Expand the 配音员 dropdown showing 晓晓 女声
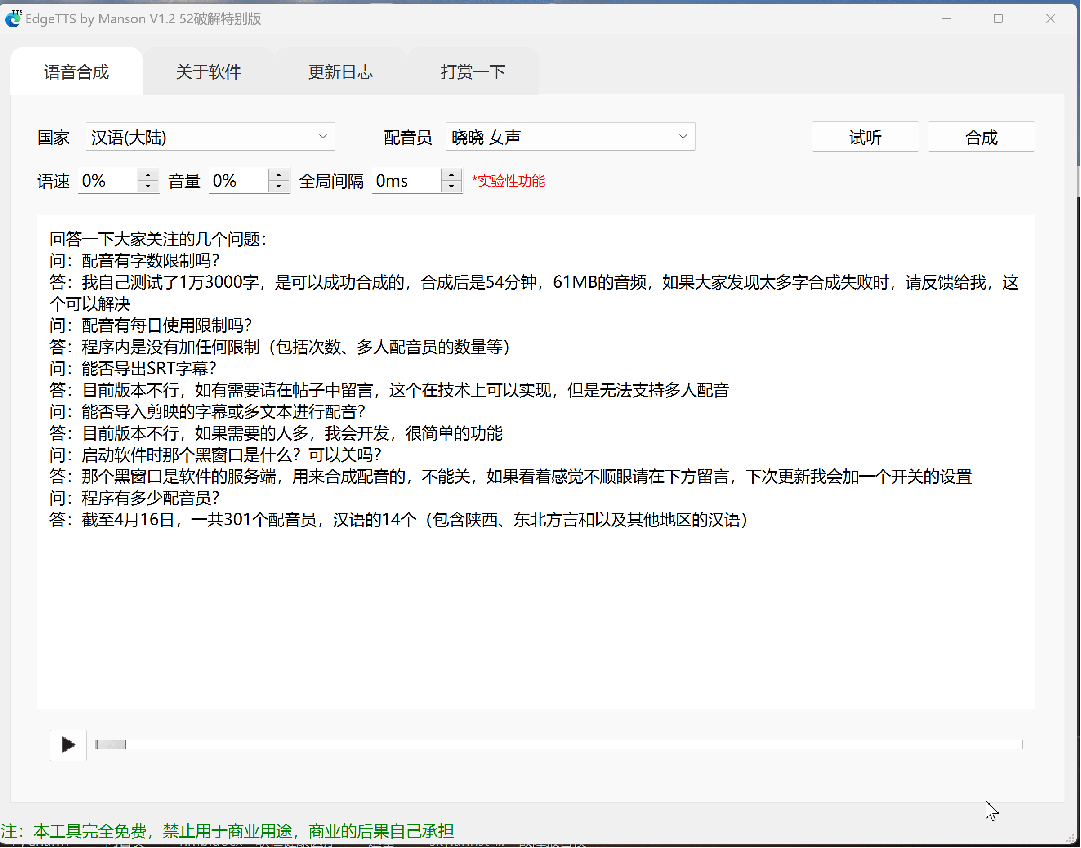This screenshot has width=1081, height=848. [570, 137]
